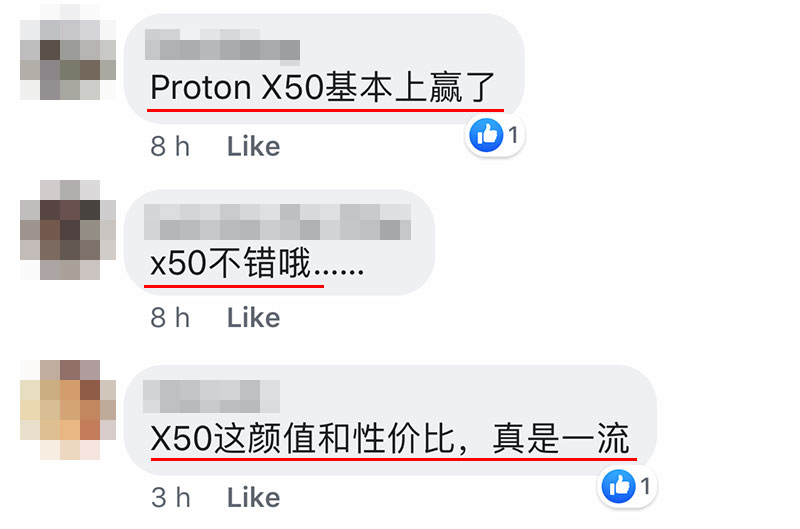This screenshot has height=529, width=800.
Task: Like the 'x50不错哦' comment
Action: 254,318
